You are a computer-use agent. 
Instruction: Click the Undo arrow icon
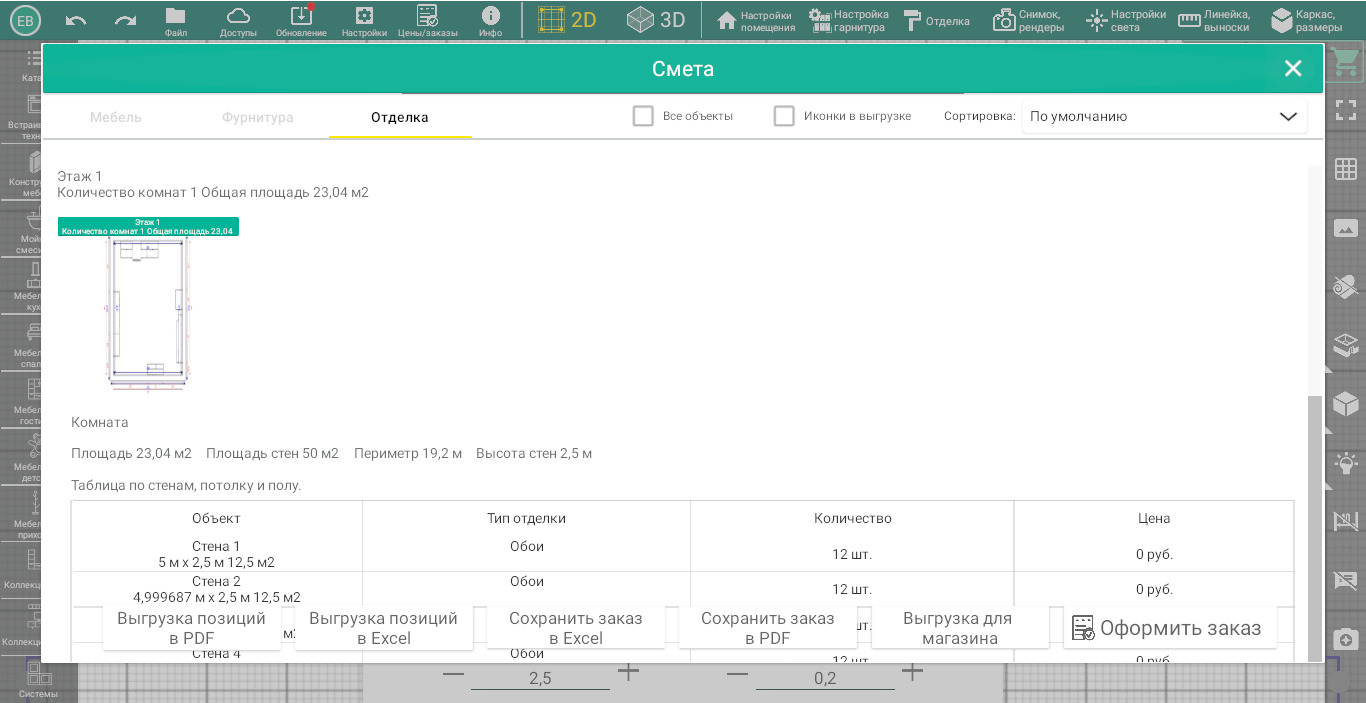76,20
